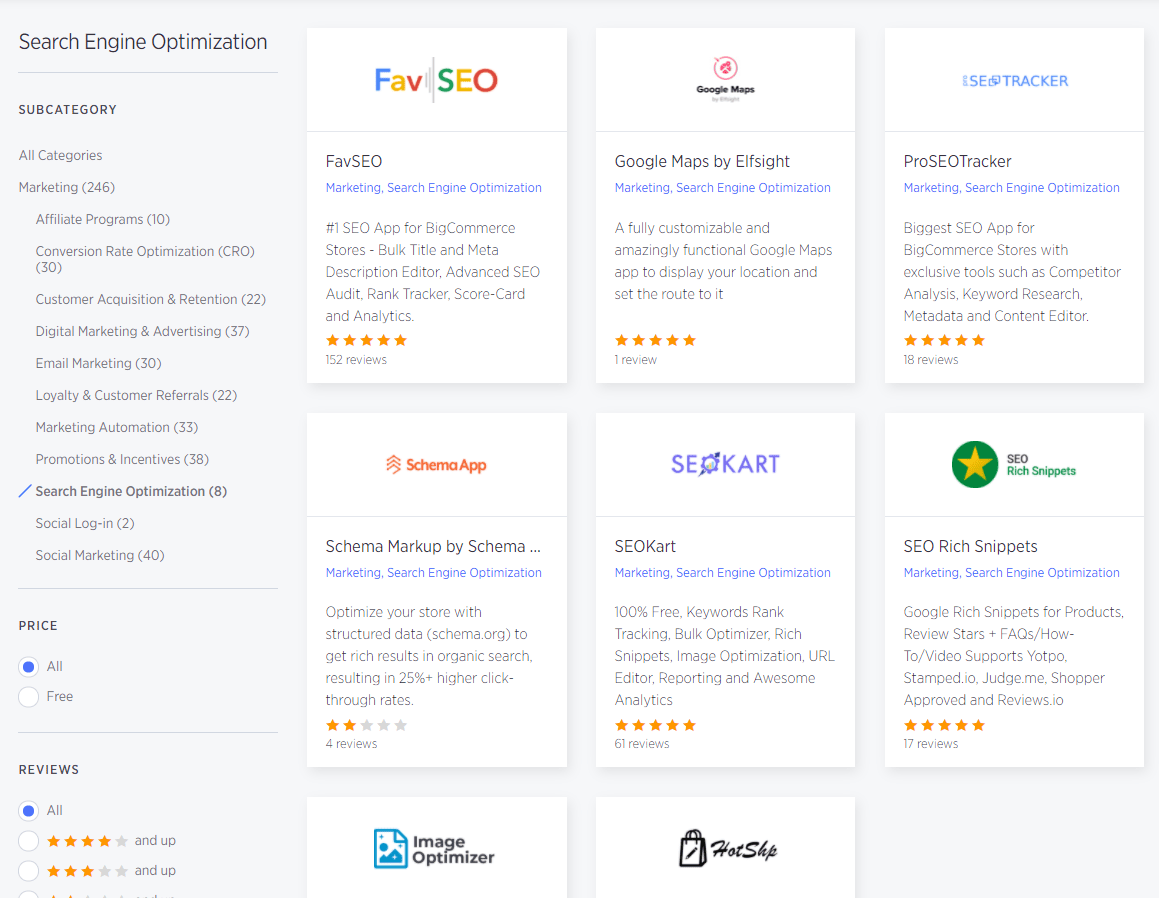Screen dimensions: 1159x898
Task: Open the Image Optimizer logo
Action: click(434, 848)
